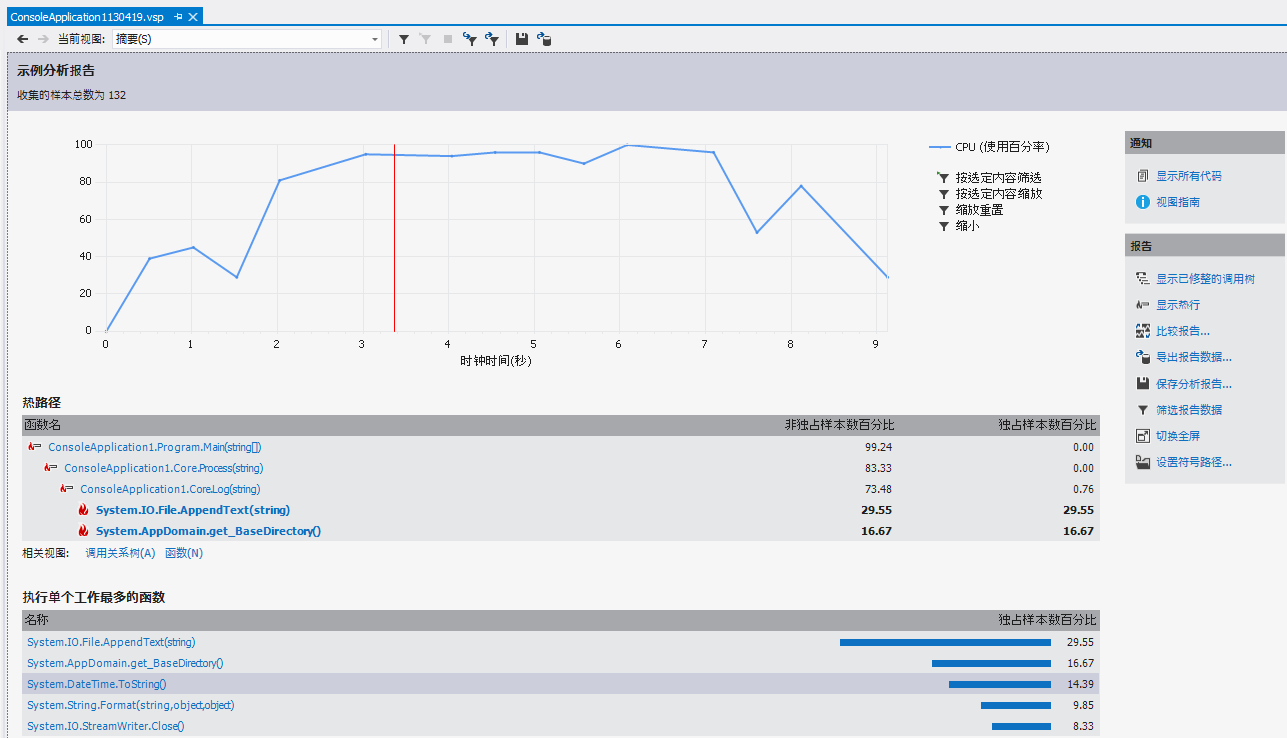
Task: Click 缩放重置 to reset chart zoom
Action: pos(978,210)
